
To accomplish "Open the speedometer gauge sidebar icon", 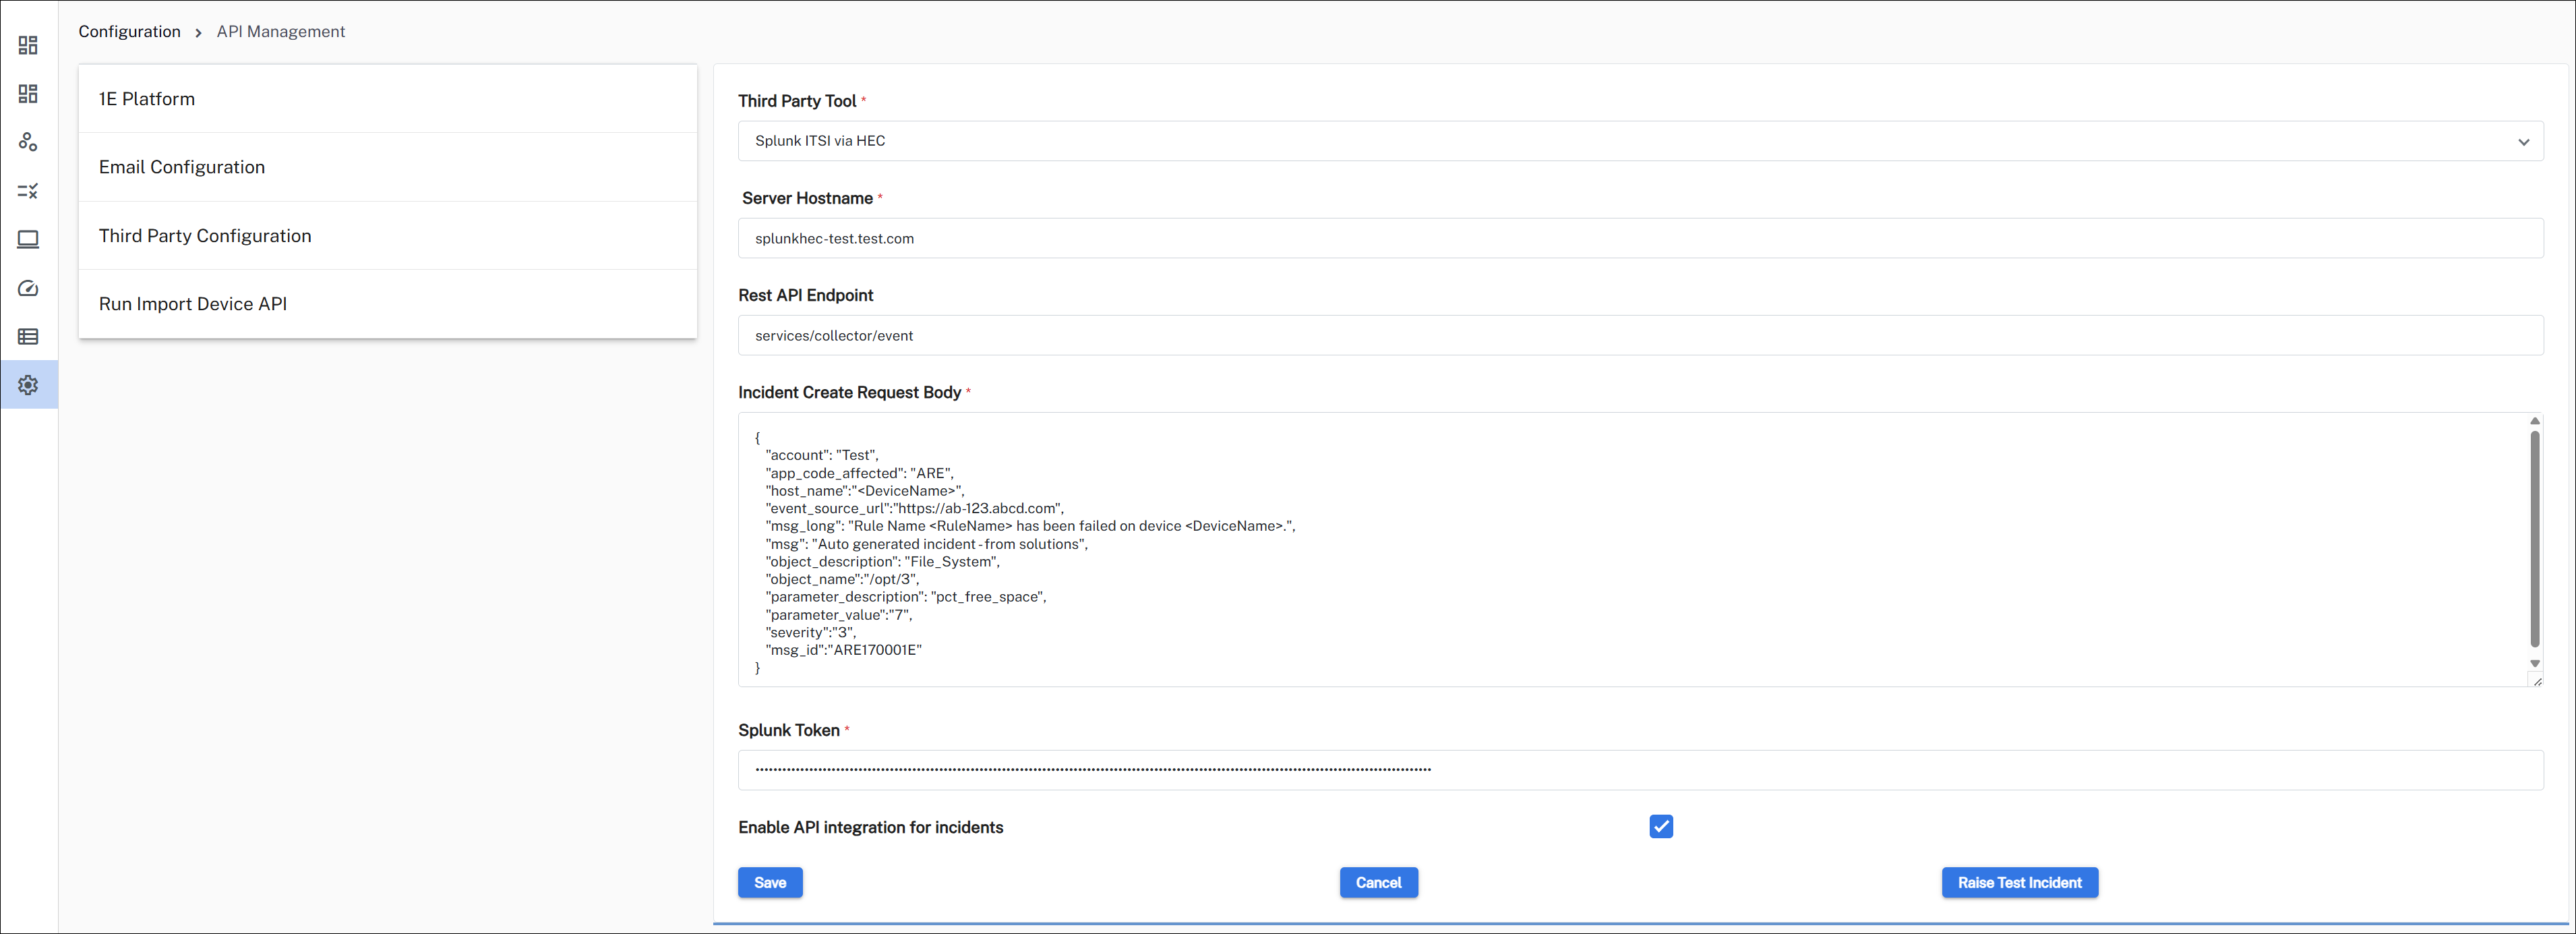I will tap(28, 288).
